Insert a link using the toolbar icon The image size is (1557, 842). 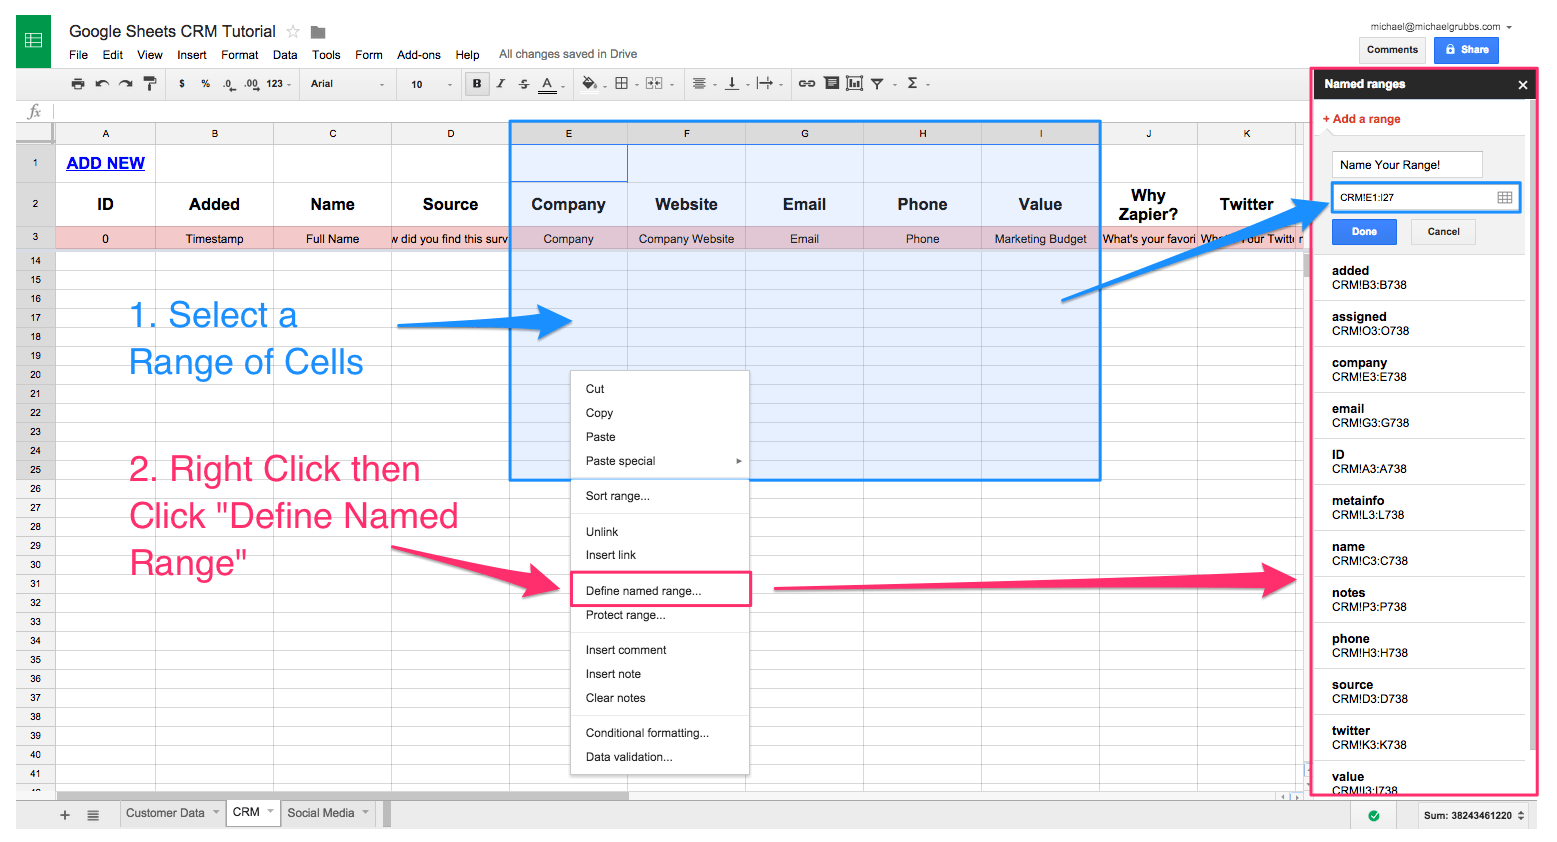point(807,84)
